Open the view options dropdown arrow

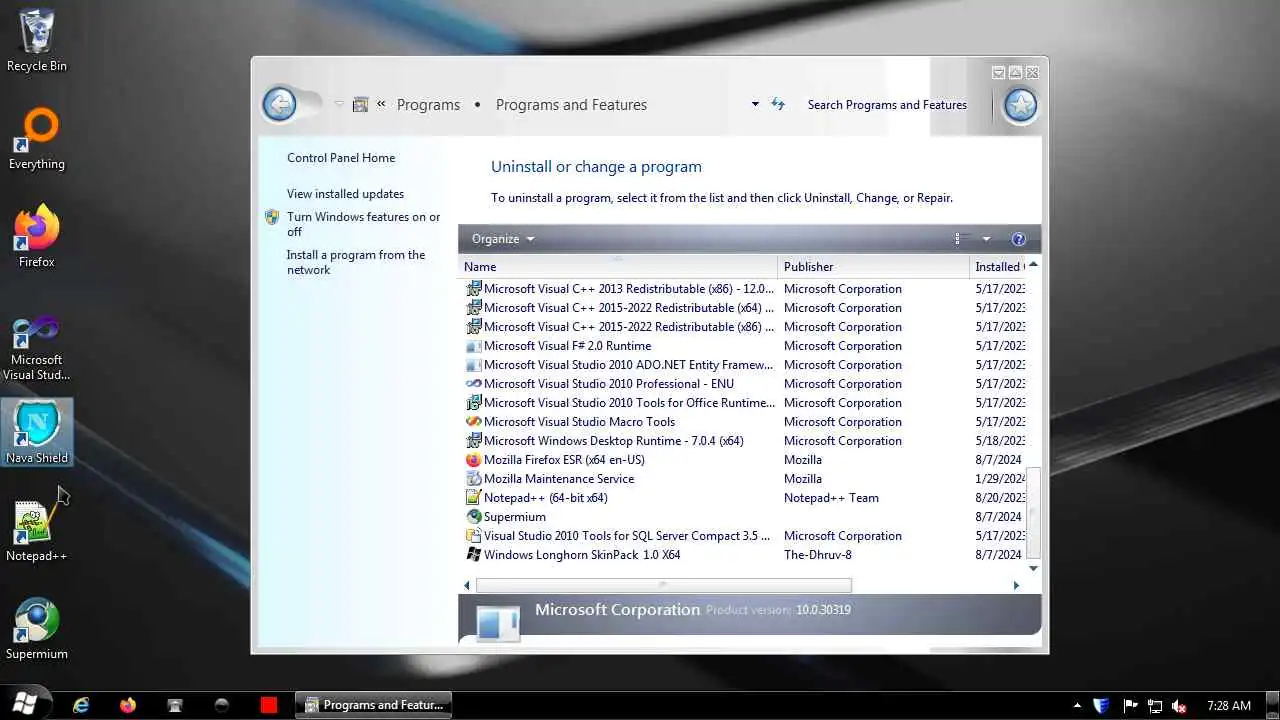(x=986, y=239)
